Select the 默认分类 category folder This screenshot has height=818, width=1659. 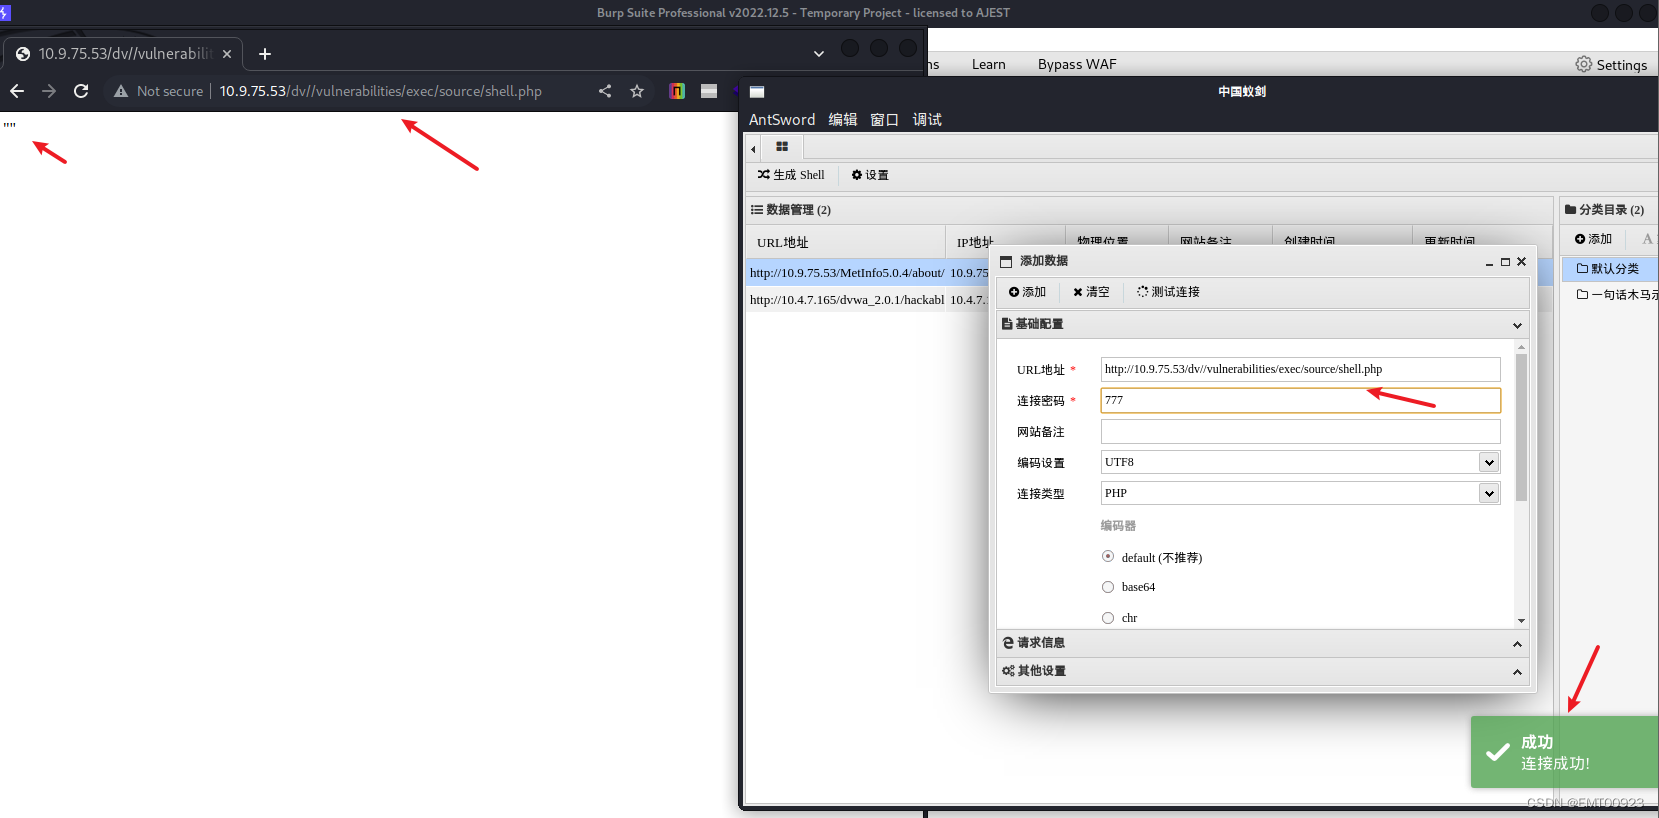coord(1609,269)
